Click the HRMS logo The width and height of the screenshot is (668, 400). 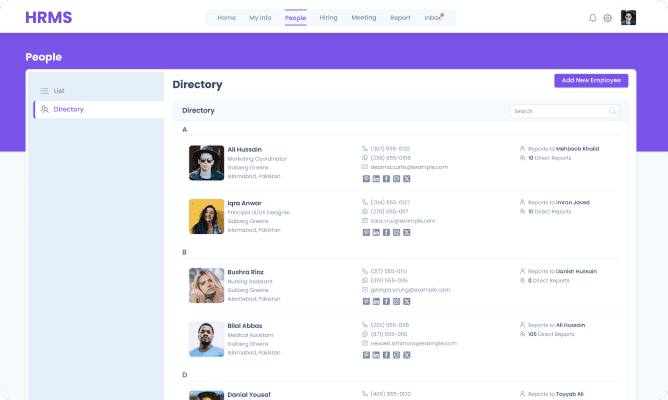pos(49,18)
